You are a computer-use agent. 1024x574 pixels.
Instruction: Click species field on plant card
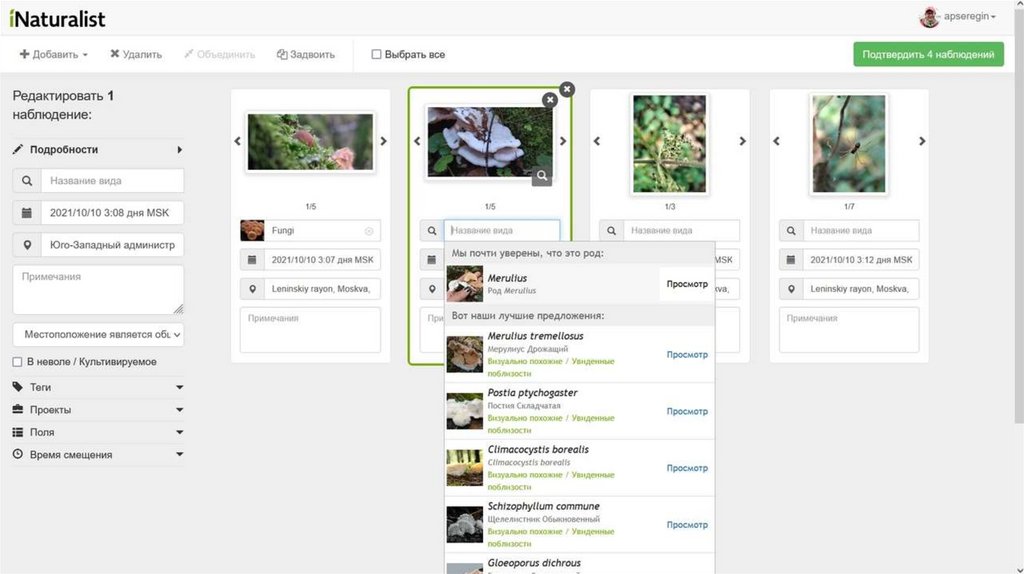pyautogui.click(x=681, y=231)
